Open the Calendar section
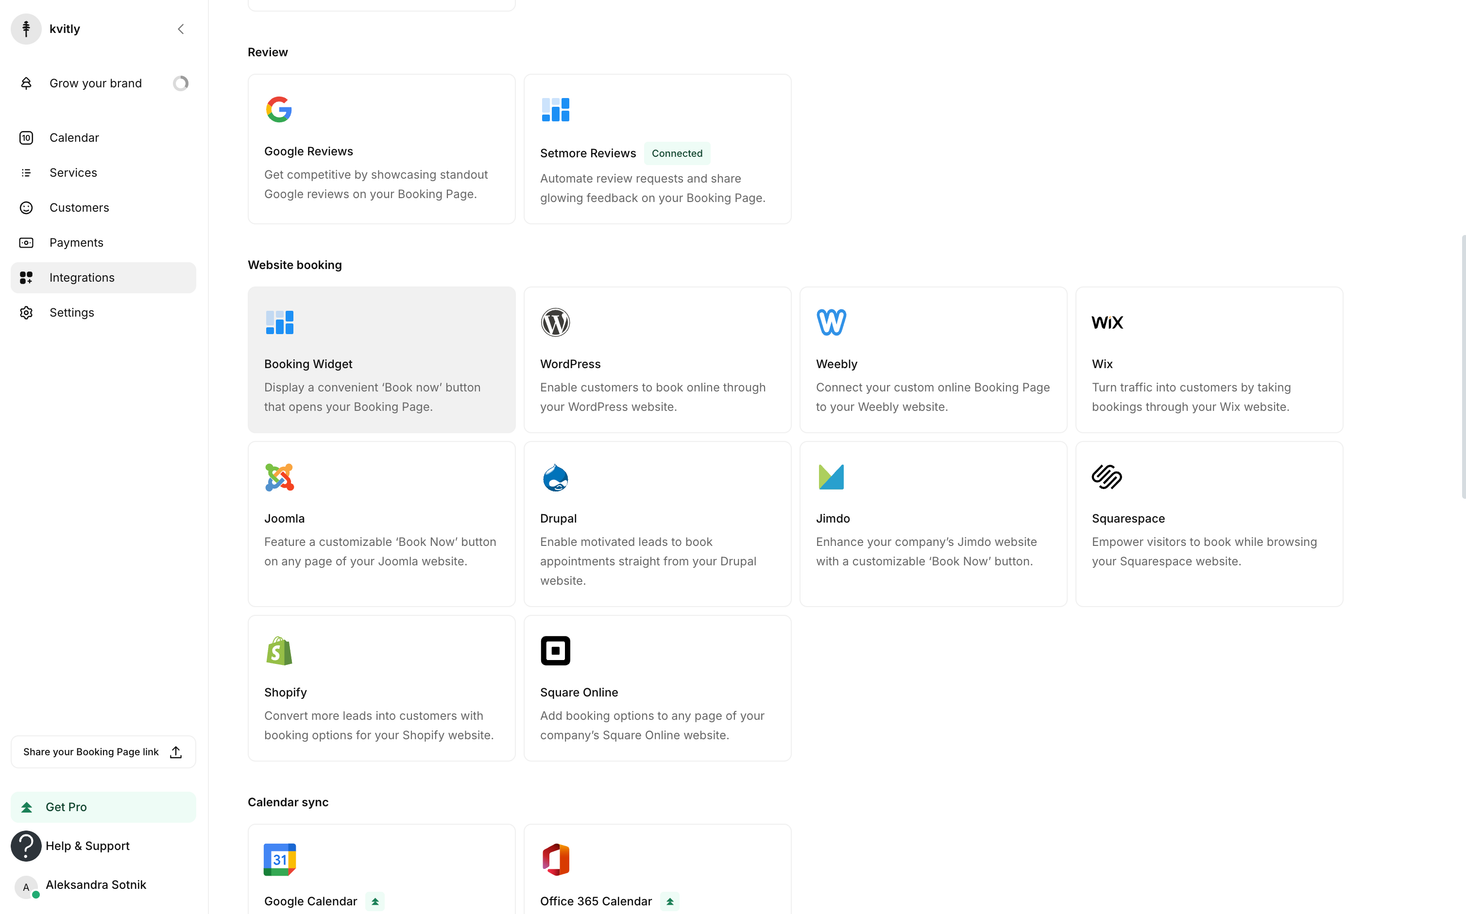This screenshot has height=914, width=1466. click(x=104, y=138)
